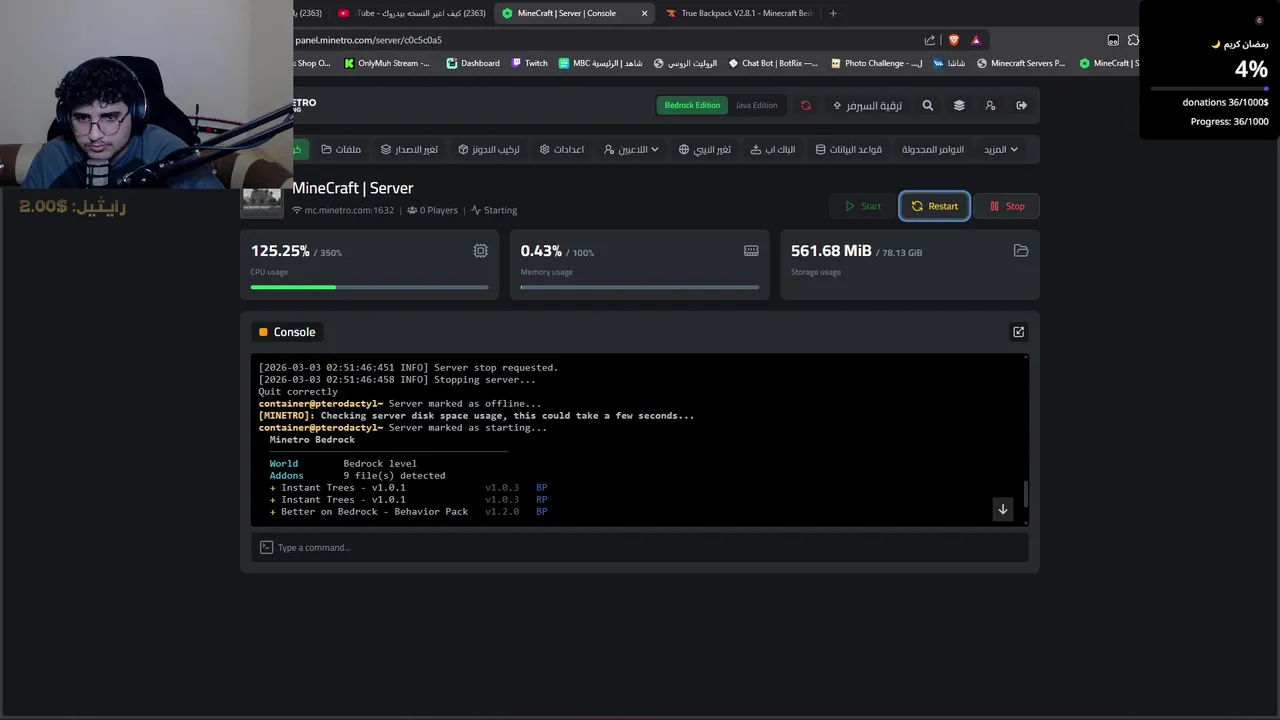Click the red refresh sync icon
The image size is (1280, 720).
[806, 105]
